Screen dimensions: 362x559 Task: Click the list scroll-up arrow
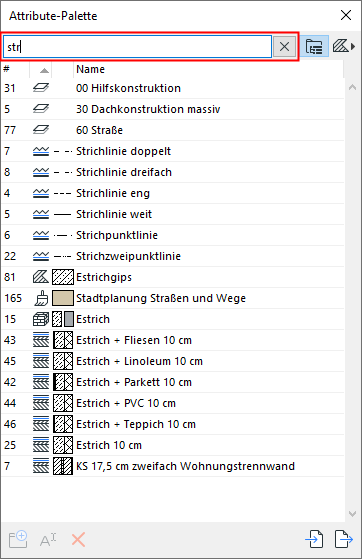click(352, 87)
